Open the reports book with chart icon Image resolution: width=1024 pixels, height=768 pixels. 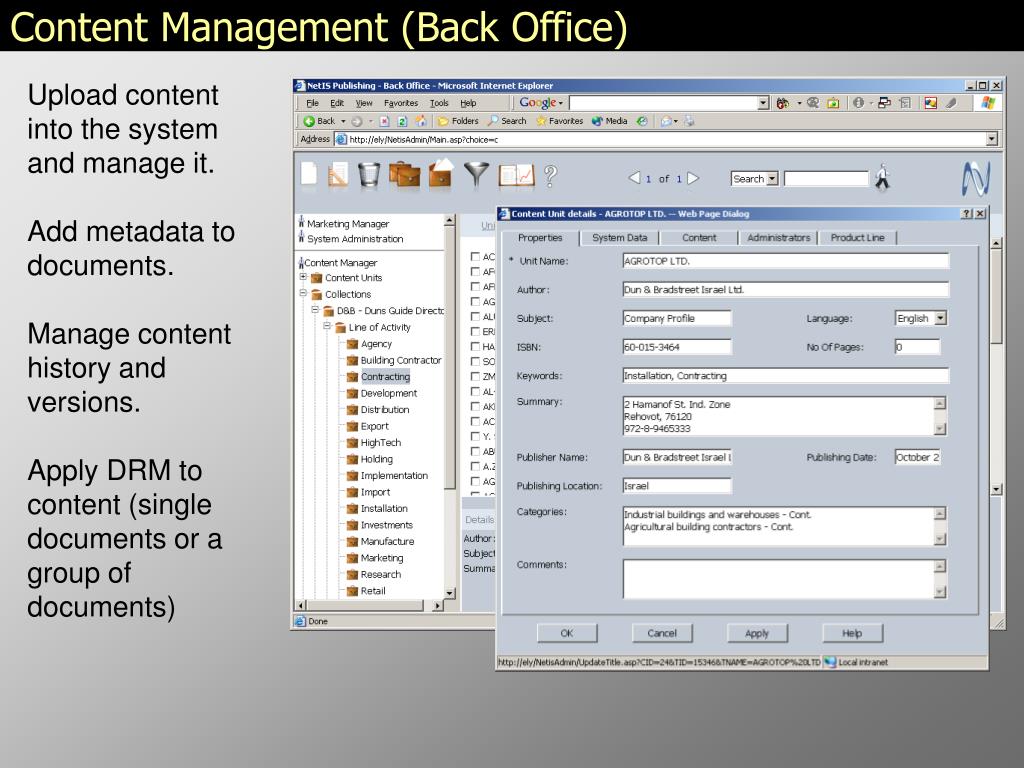click(517, 175)
